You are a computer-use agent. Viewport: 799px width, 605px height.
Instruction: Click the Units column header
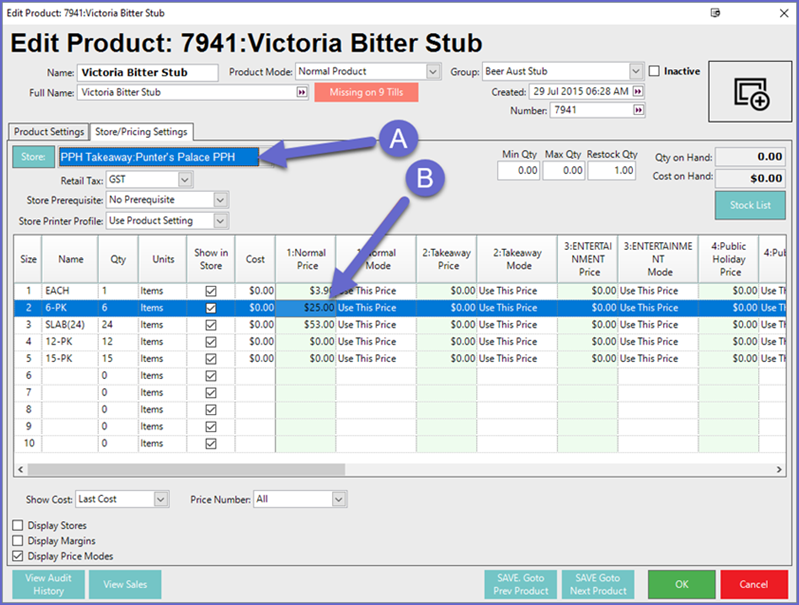click(x=163, y=259)
